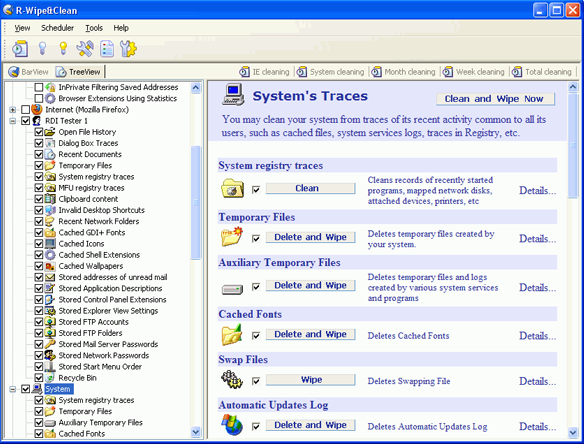Image resolution: width=584 pixels, height=444 pixels.
Task: Switch to BarView mode
Action: pos(29,72)
